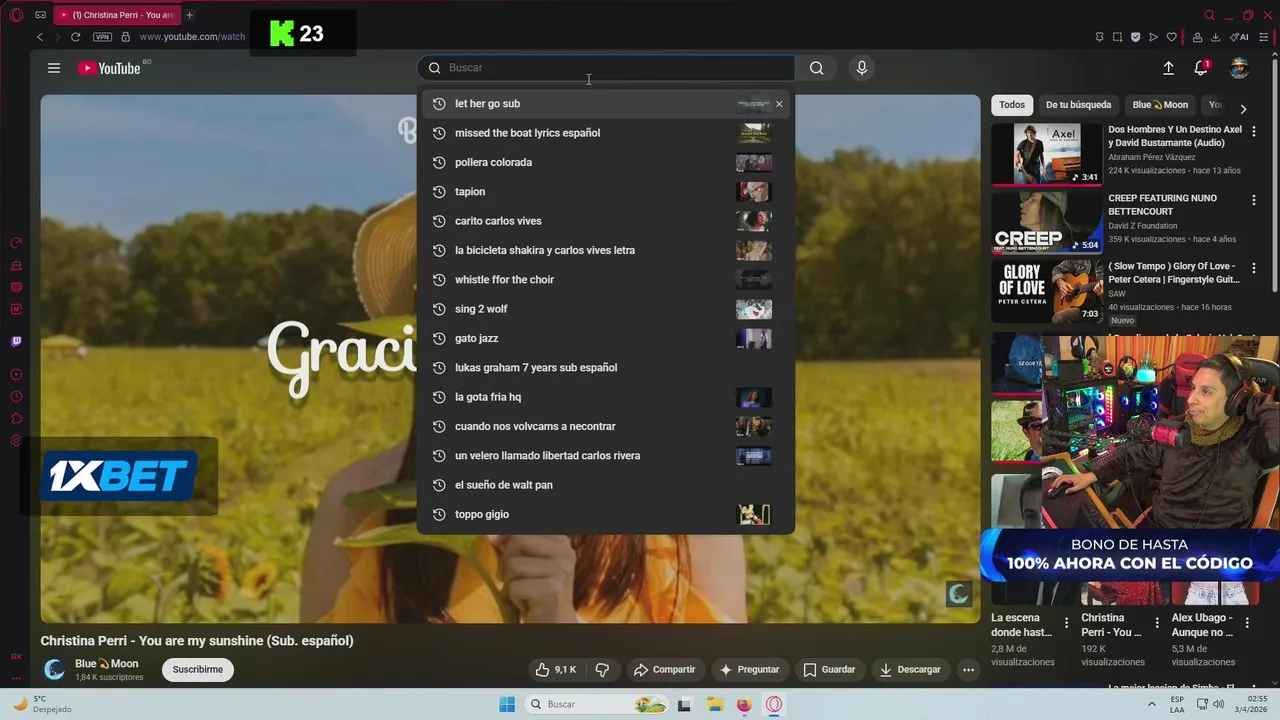Open the Opera sidebar history clock
The image size is (1280, 720).
click(16, 397)
